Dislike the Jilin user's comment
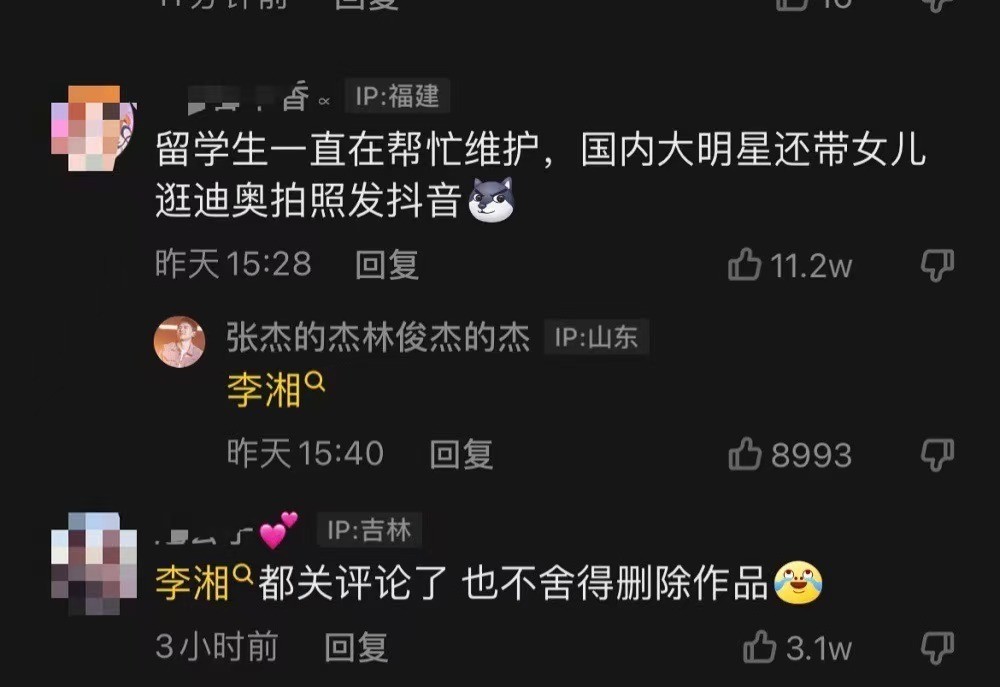The height and width of the screenshot is (687, 1000). [937, 647]
